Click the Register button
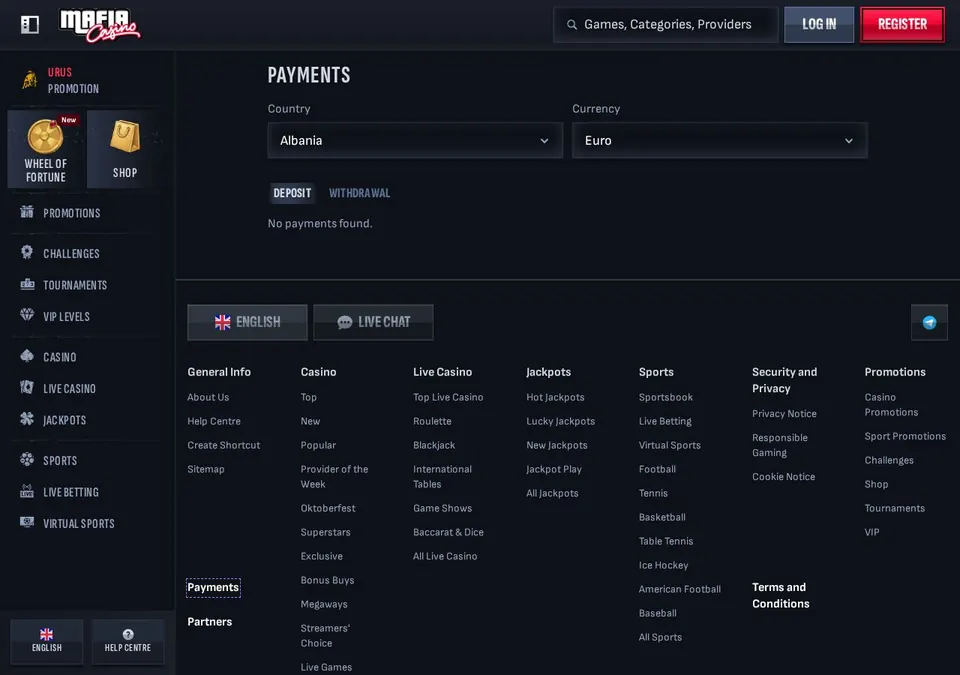Screen dimensions: 960x675 coord(902,25)
